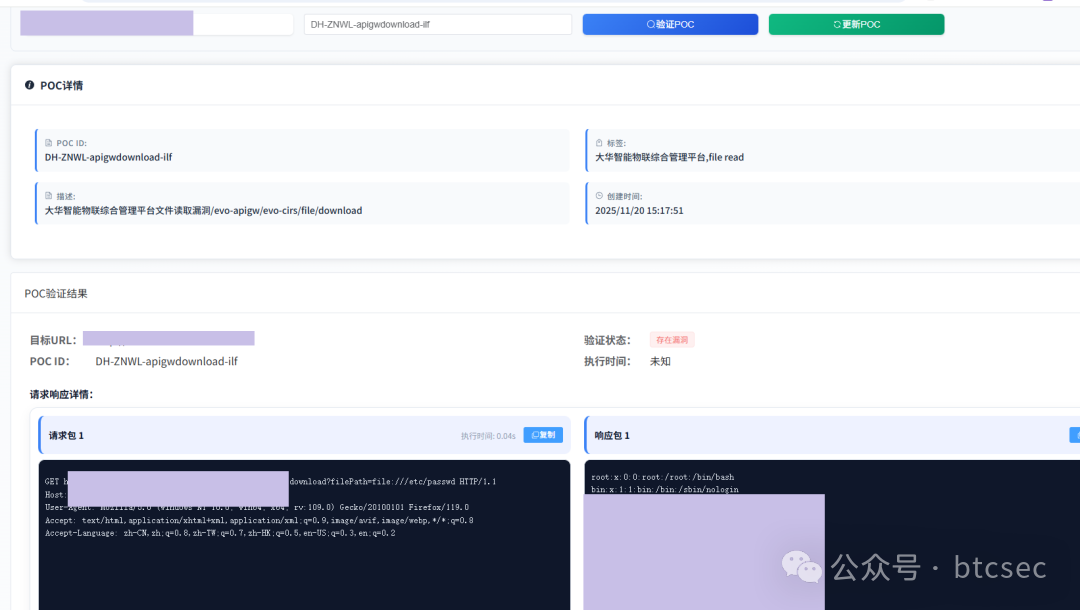Viewport: 1080px width, 610px height.
Task: Click the 存在漏洞 status badge
Action: [x=672, y=340]
